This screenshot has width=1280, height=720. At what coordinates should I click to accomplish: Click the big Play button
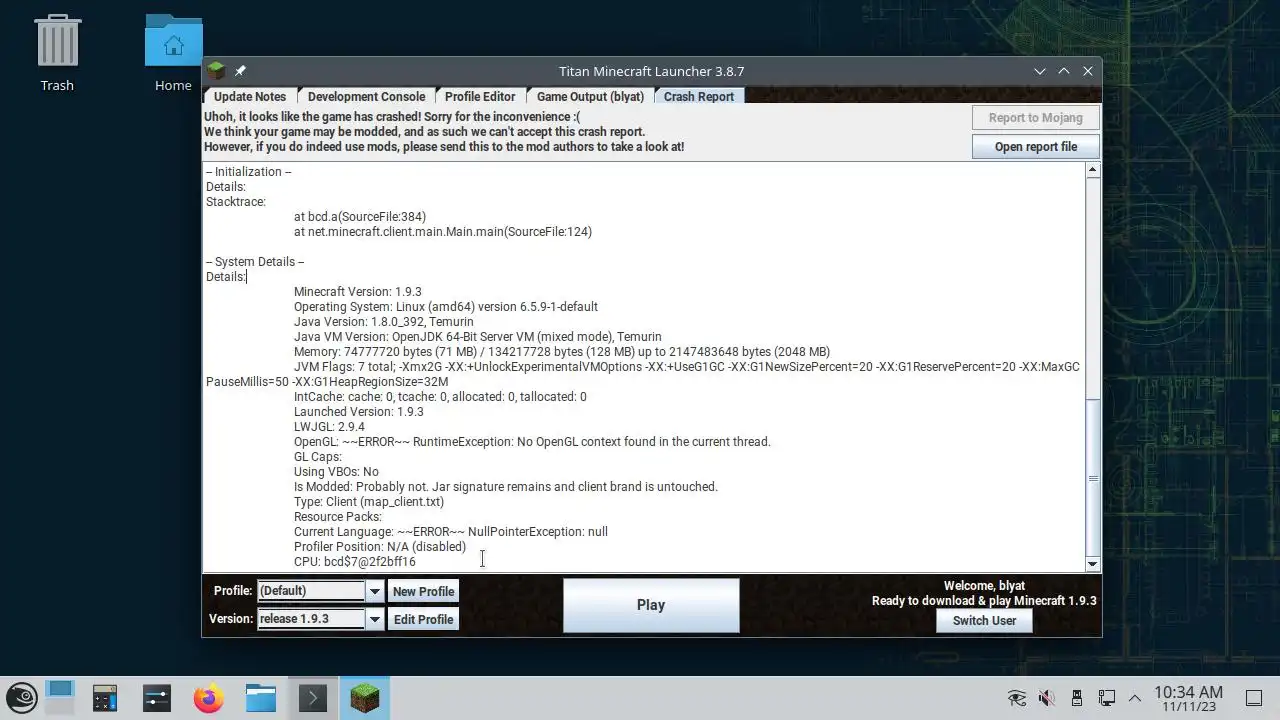pyautogui.click(x=651, y=605)
